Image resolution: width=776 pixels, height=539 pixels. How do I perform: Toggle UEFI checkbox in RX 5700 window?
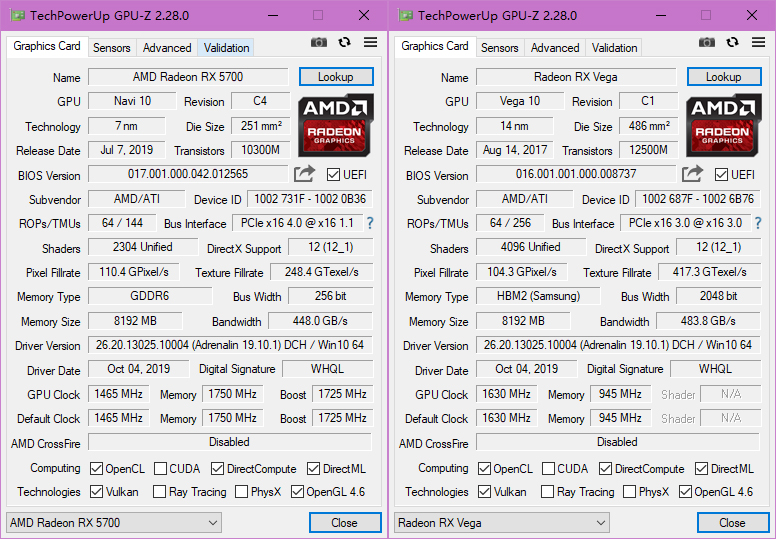[334, 175]
